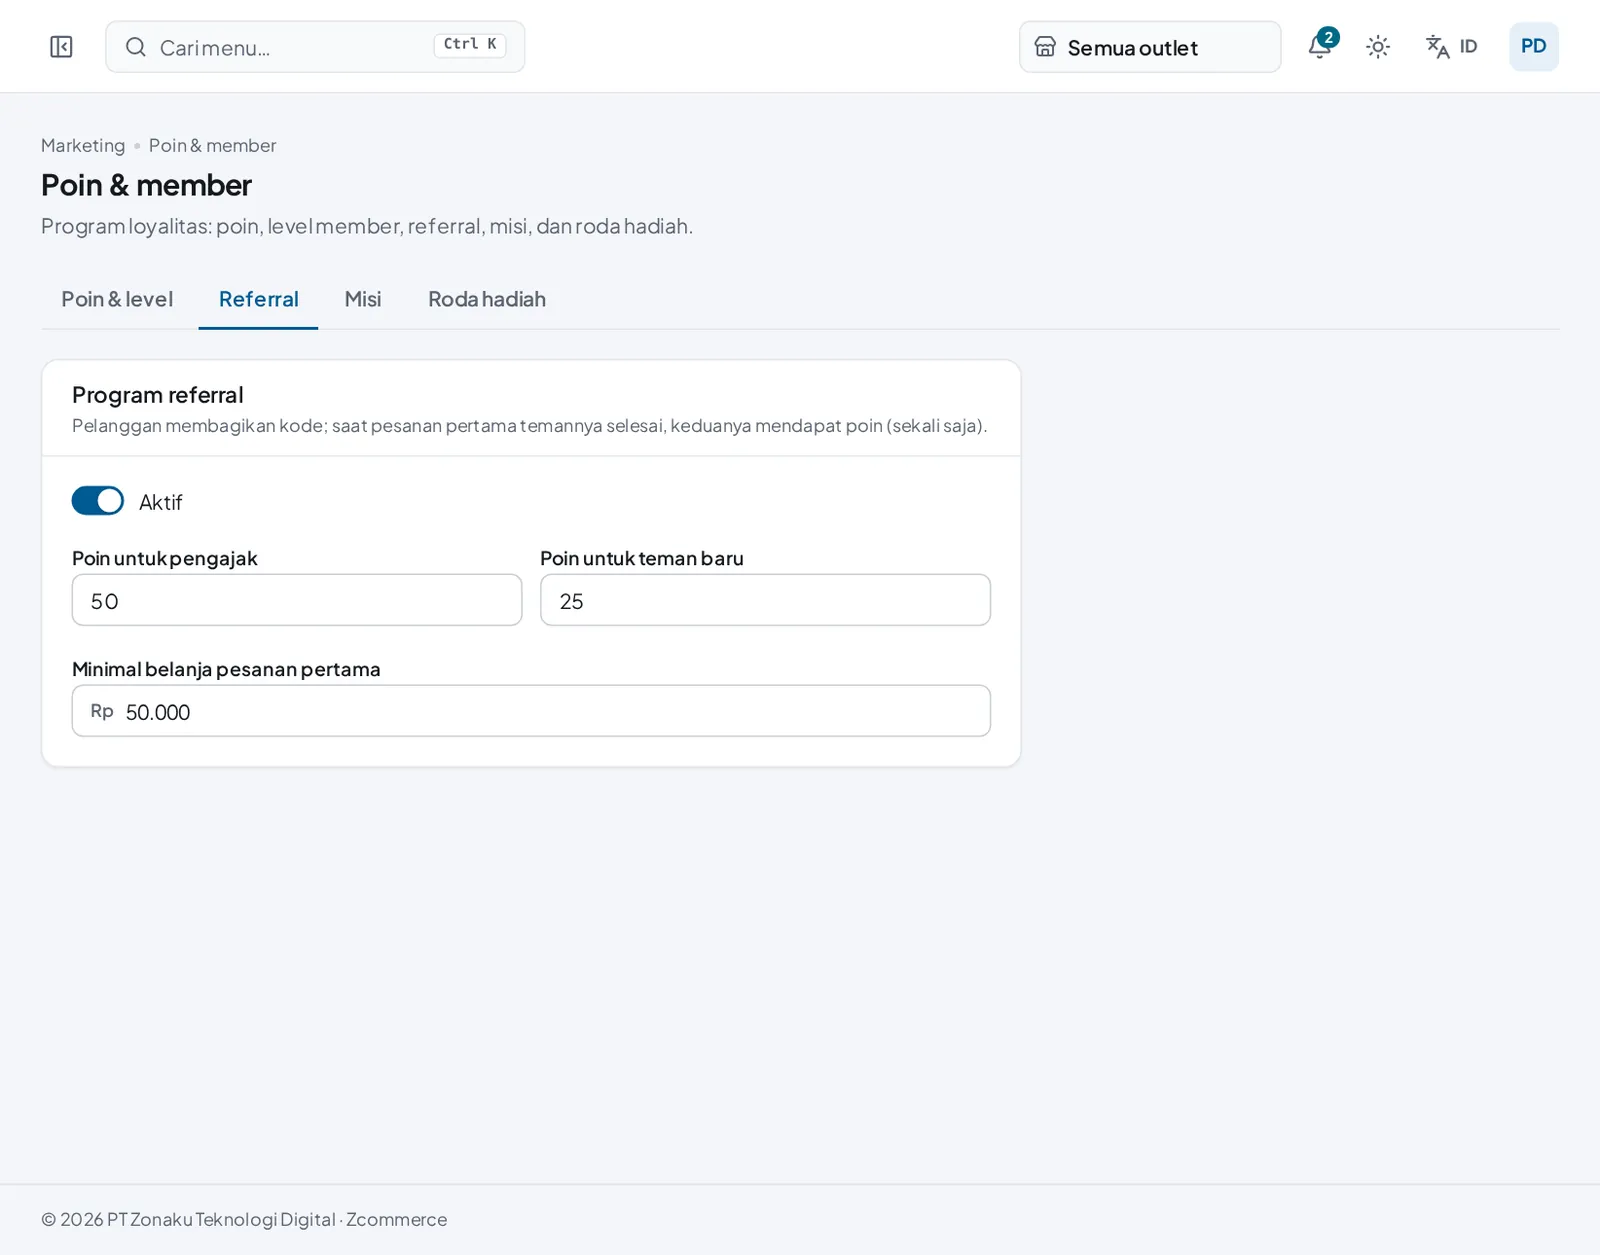Open the Semua outlet selector
This screenshot has height=1255, width=1600.
click(1150, 47)
